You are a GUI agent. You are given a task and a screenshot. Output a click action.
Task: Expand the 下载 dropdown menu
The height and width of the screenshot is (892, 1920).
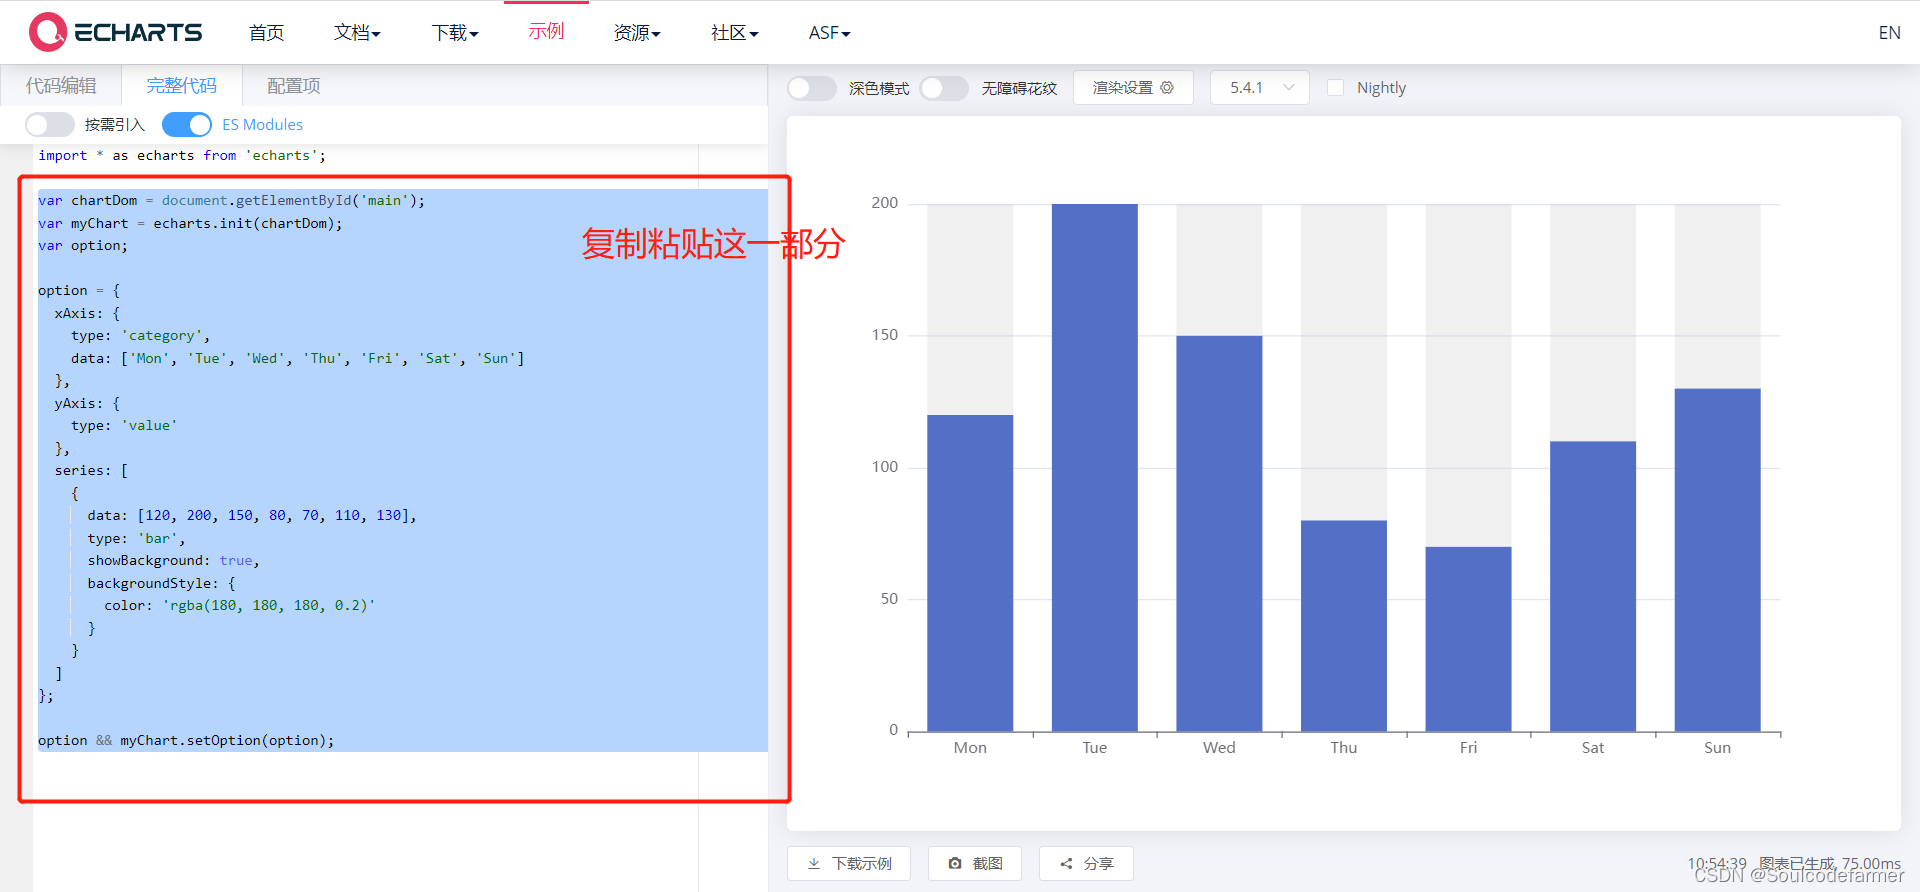pos(455,33)
